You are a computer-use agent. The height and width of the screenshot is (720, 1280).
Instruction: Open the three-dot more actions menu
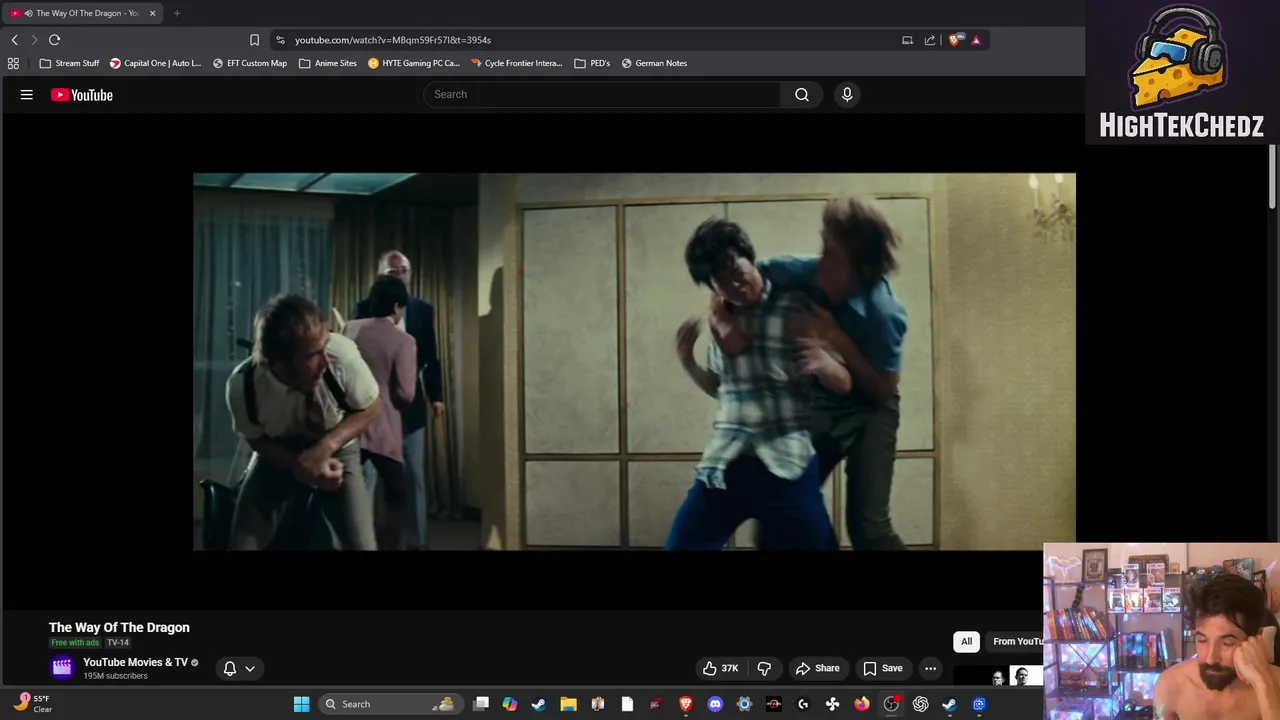coord(930,668)
